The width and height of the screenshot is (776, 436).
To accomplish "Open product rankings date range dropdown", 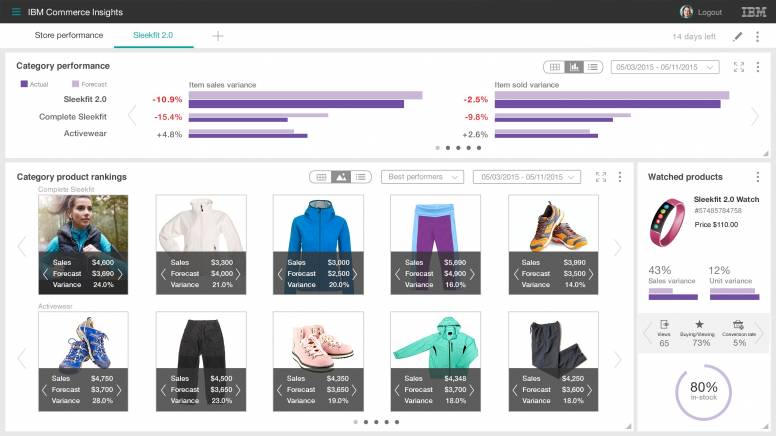I will [x=530, y=177].
